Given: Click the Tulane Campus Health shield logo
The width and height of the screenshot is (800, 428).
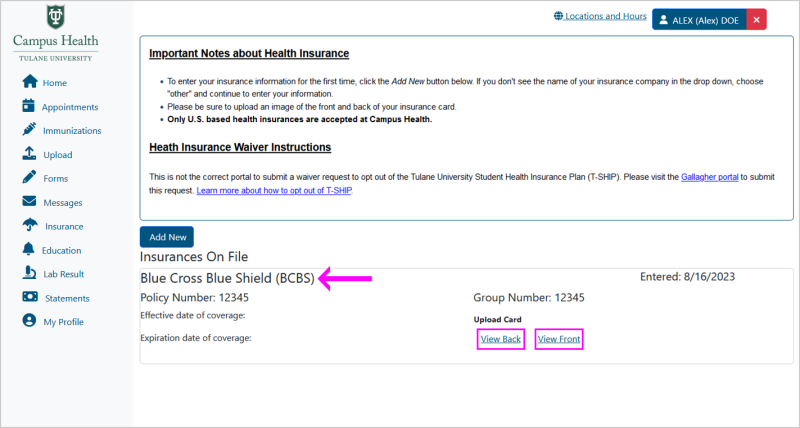Looking at the screenshot, I should (x=55, y=17).
